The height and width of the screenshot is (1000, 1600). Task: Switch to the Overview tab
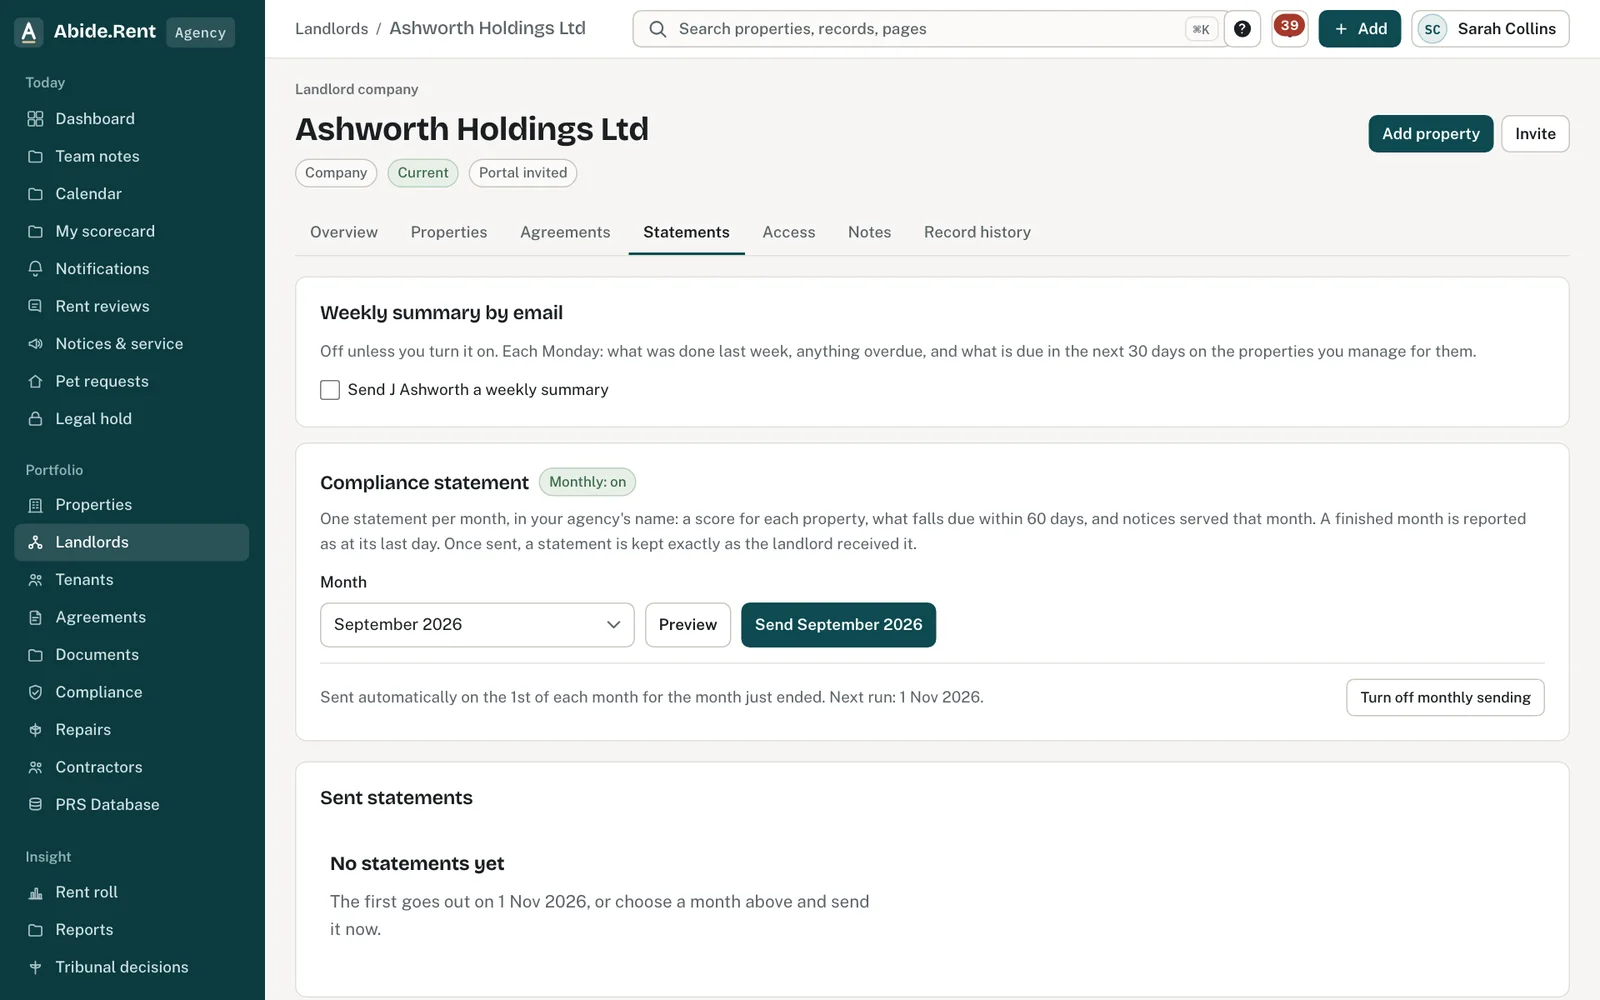point(344,232)
